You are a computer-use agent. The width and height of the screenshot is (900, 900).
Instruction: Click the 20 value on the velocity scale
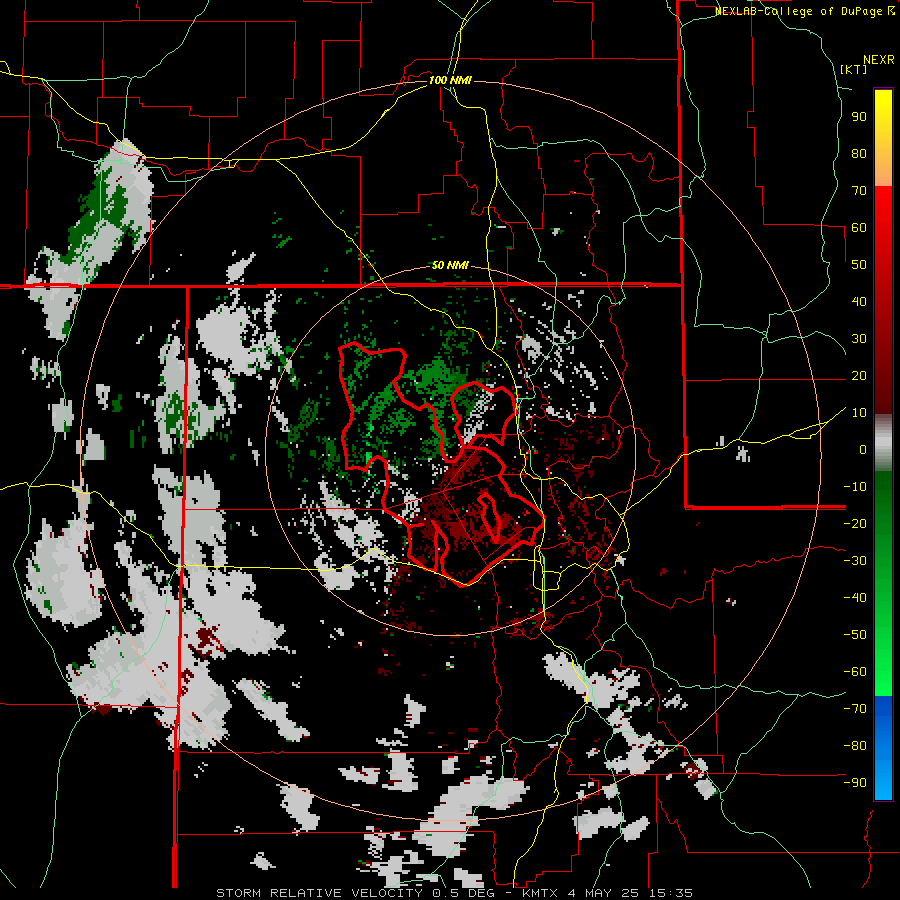(x=859, y=375)
